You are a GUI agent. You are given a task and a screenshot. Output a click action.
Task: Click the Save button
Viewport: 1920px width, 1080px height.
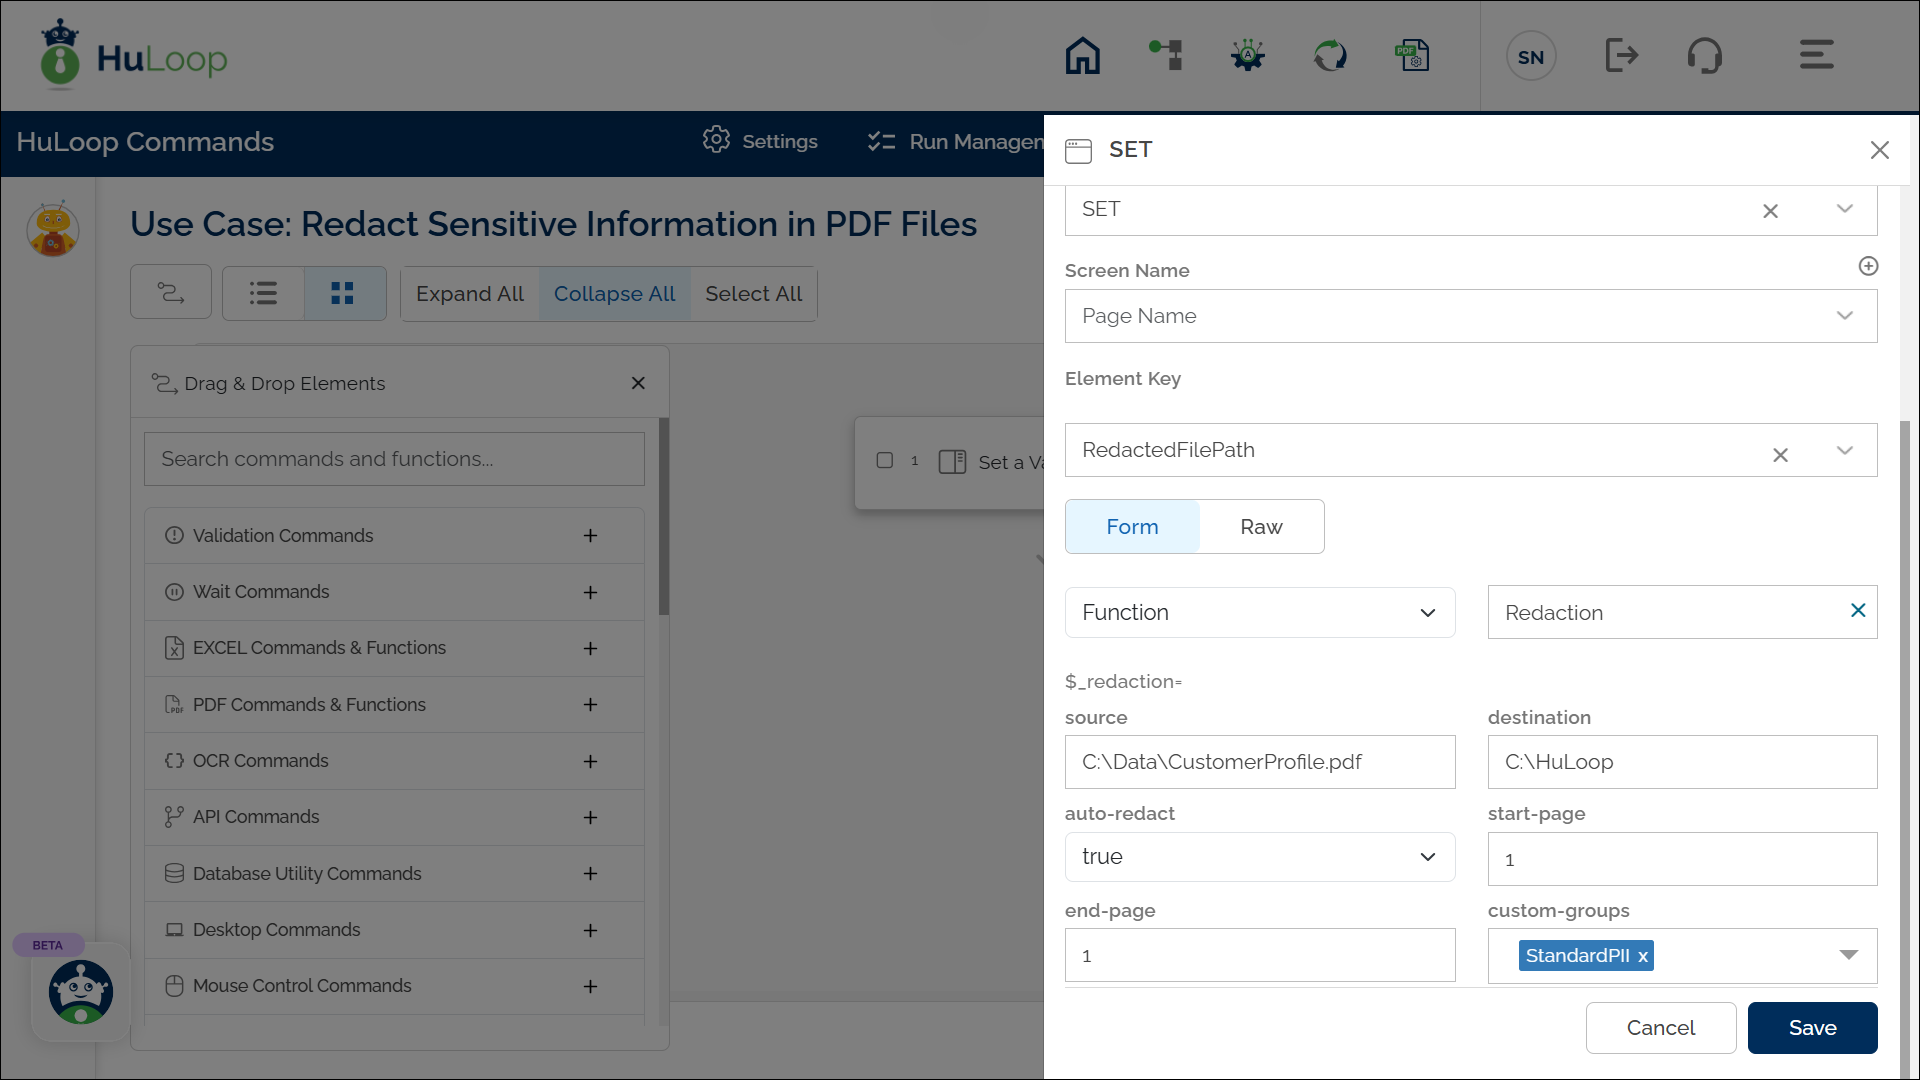(x=1812, y=1028)
